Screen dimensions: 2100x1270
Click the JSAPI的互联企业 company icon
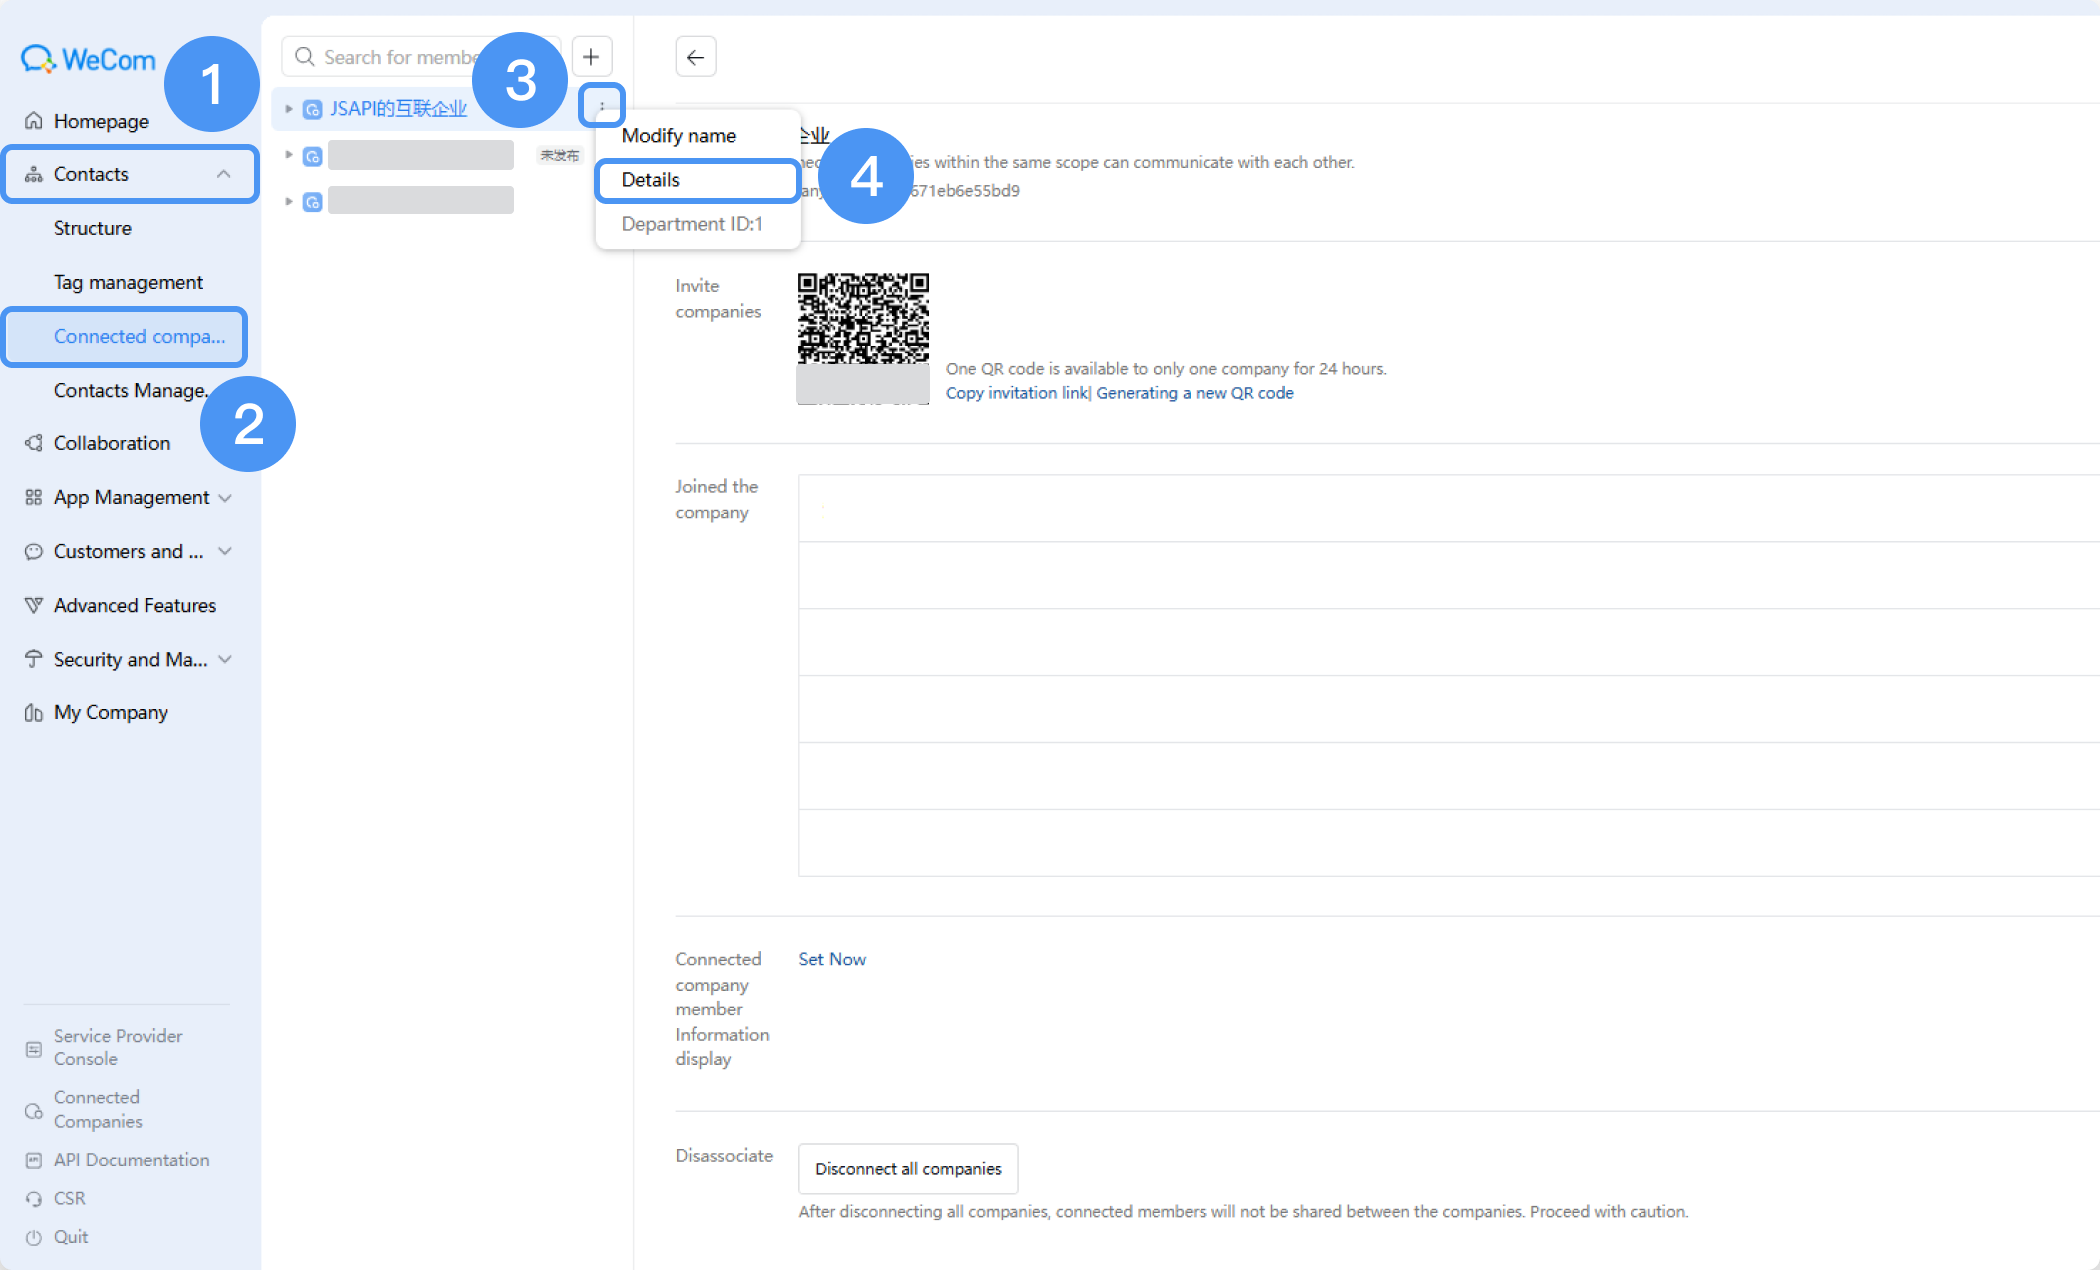312,109
